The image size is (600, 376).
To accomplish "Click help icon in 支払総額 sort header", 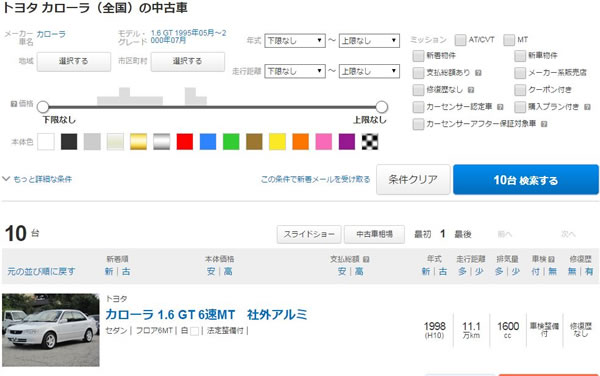I will pos(366,259).
